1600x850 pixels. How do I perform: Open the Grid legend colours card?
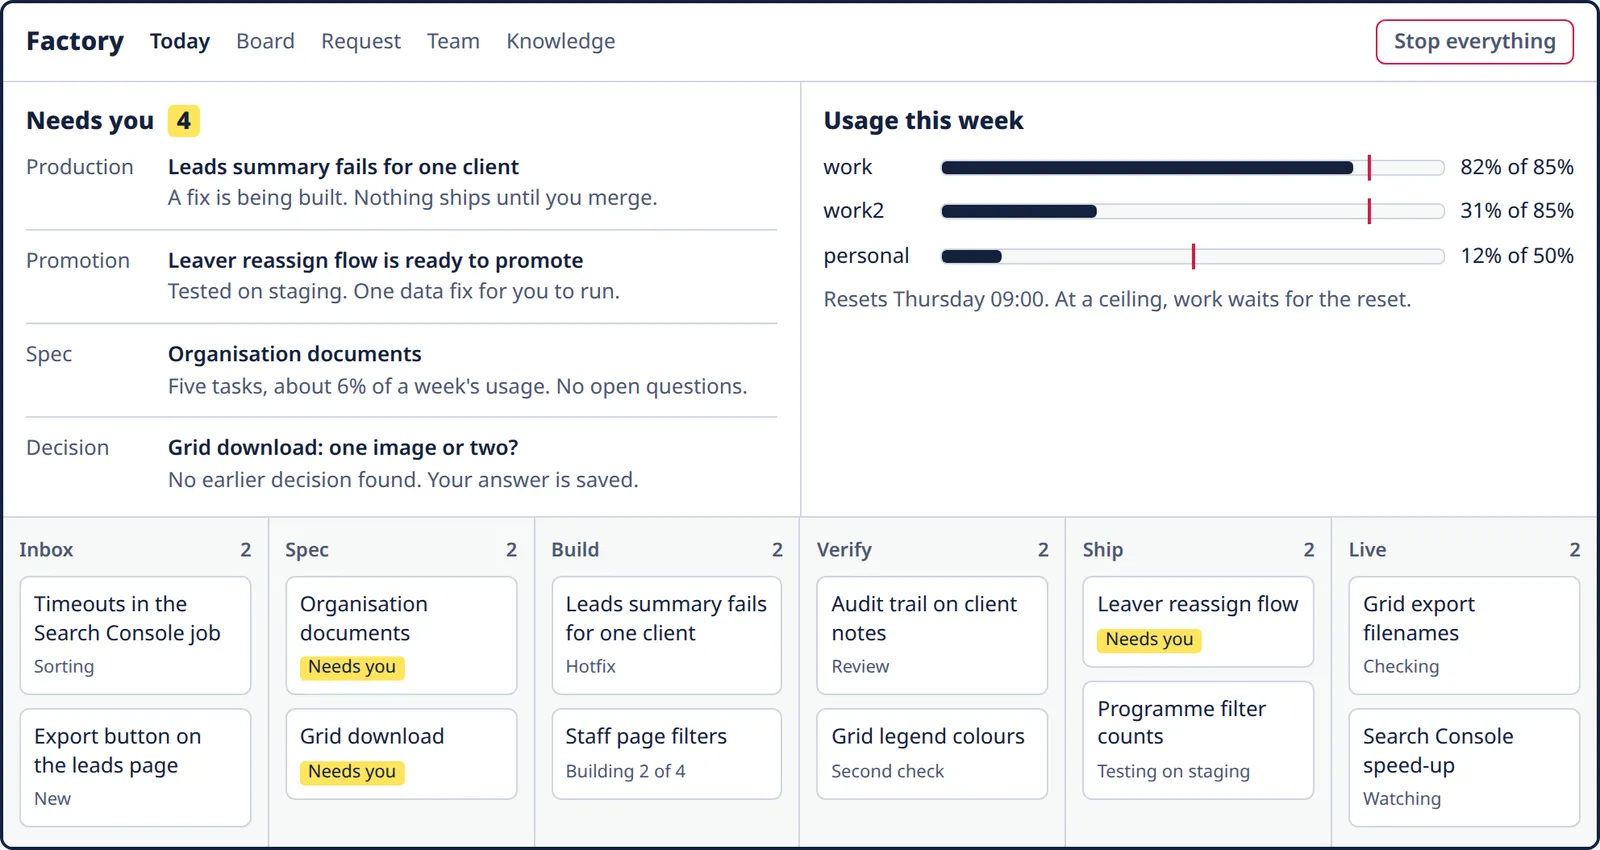coord(932,754)
